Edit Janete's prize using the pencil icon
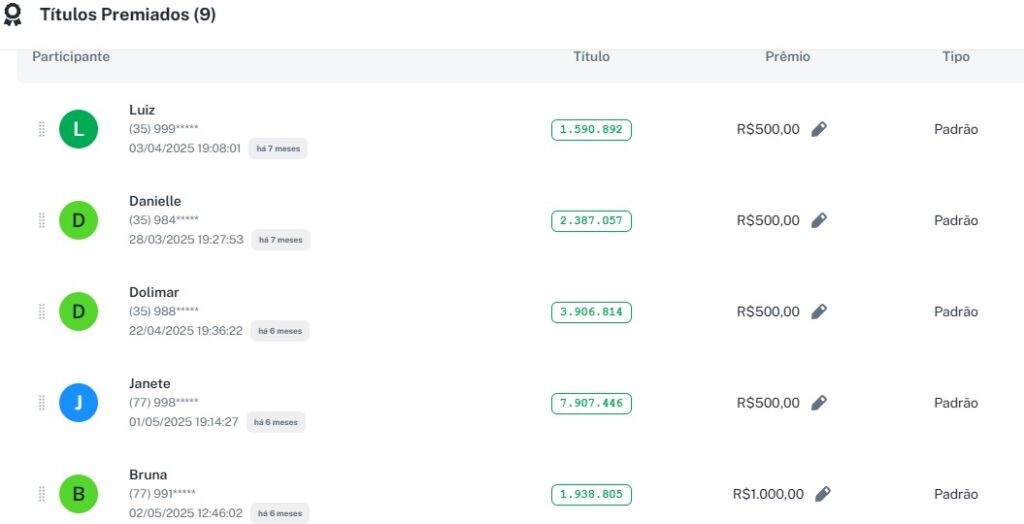This screenshot has height=524, width=1024. 819,403
